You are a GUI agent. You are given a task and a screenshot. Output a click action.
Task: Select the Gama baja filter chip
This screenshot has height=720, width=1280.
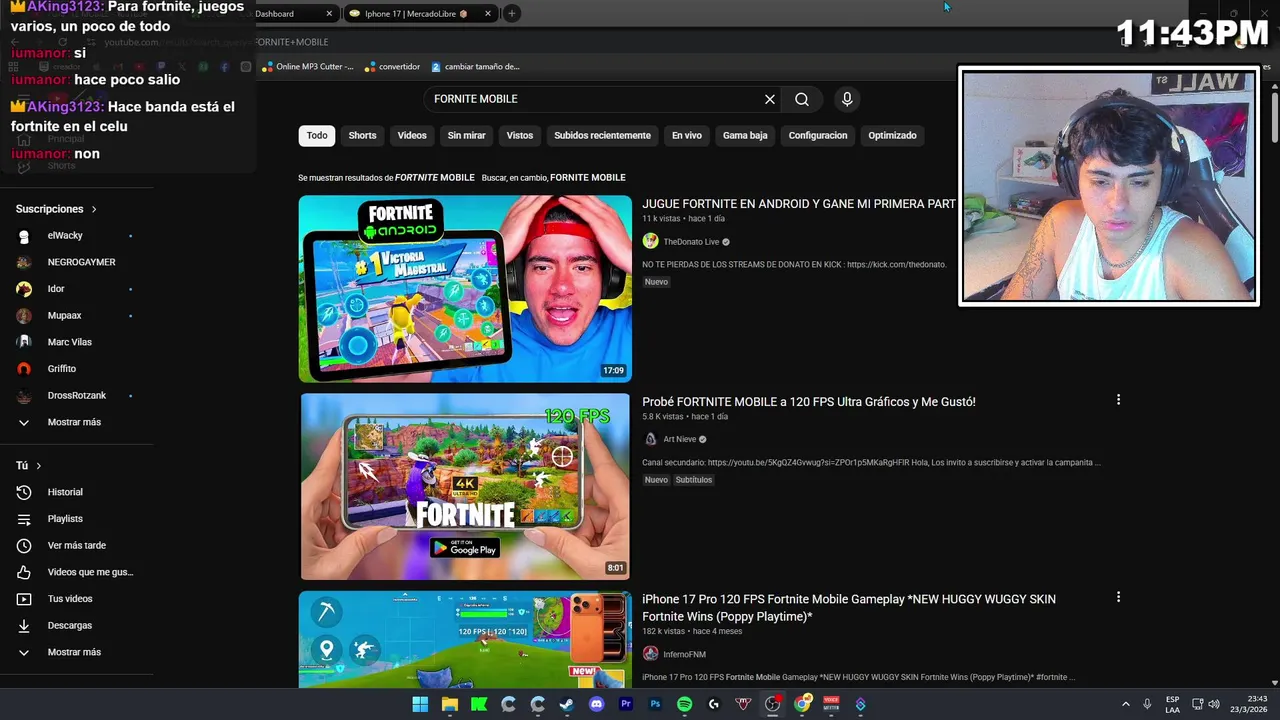[x=745, y=135]
